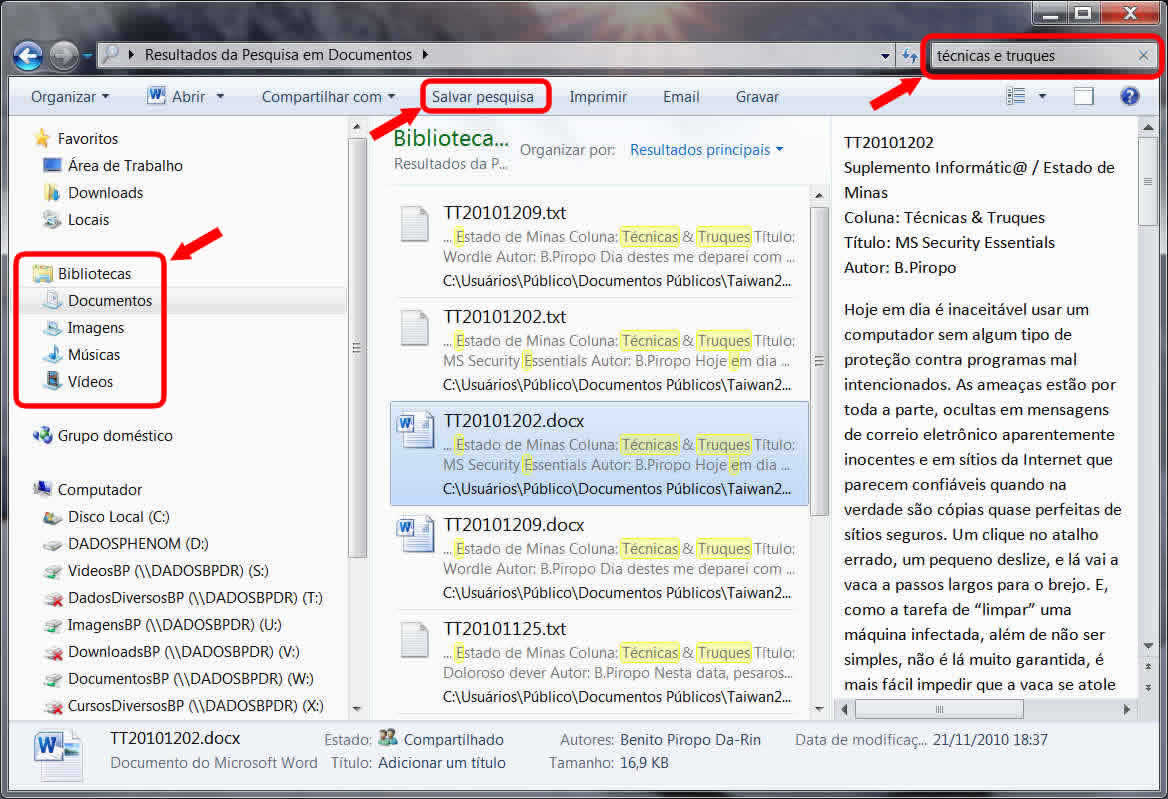The width and height of the screenshot is (1168, 799).
Task: Click the change view icon
Action: pos(1017,97)
